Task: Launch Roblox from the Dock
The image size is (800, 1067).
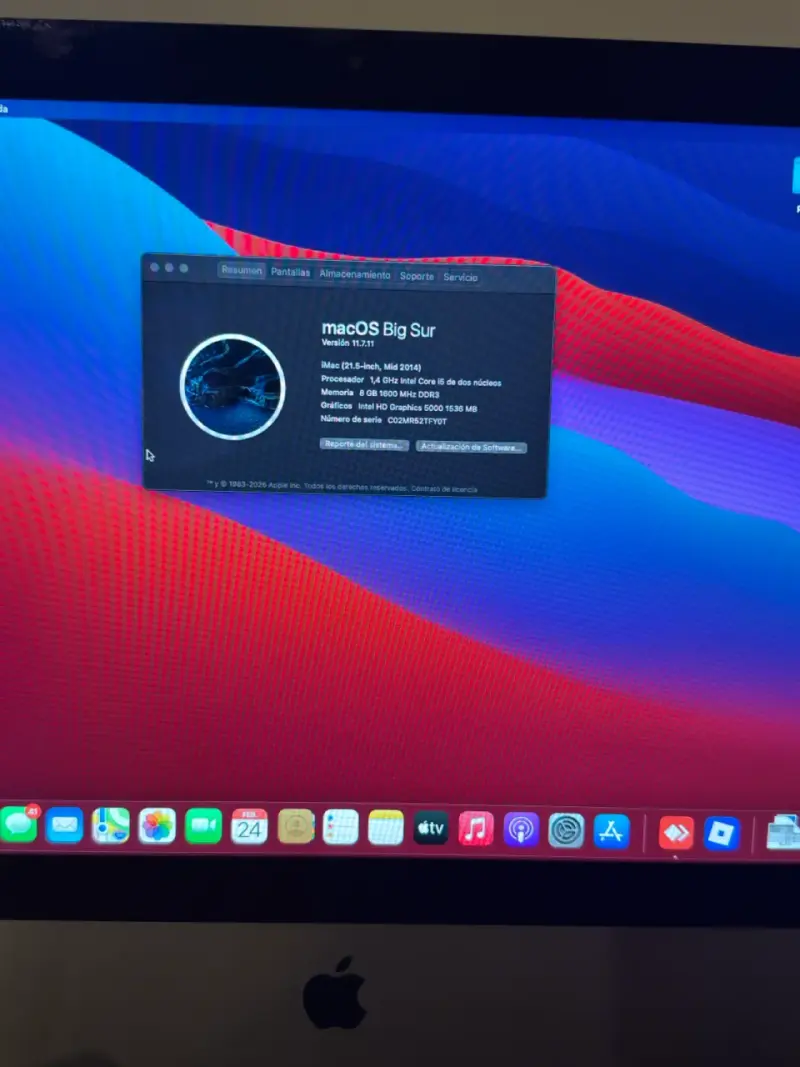Action: tap(722, 834)
